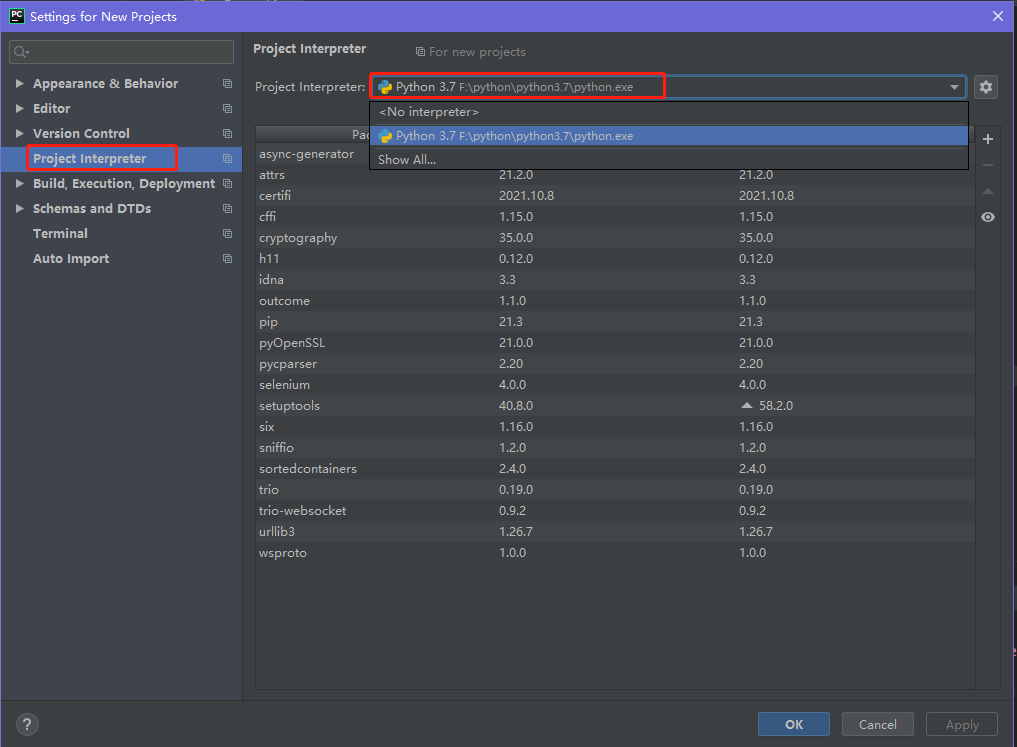The image size is (1017, 747).
Task: Click the copy icon next to Project Interpreter
Action: [x=227, y=159]
